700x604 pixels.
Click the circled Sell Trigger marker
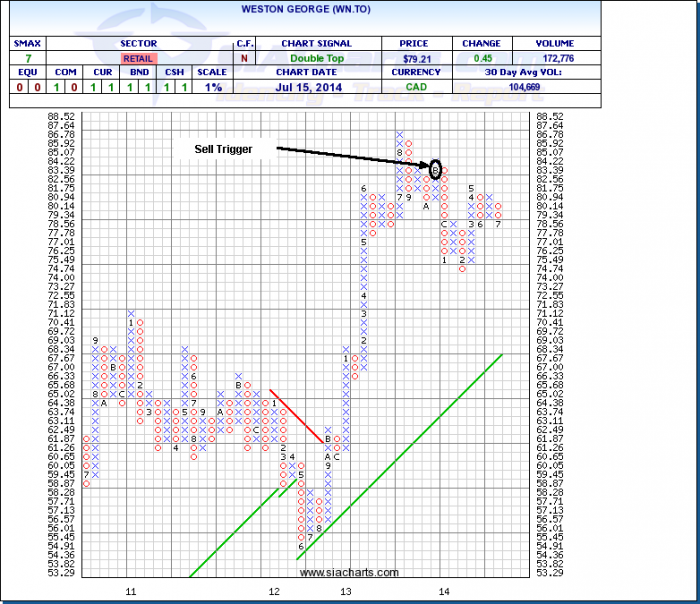pyautogui.click(x=436, y=170)
